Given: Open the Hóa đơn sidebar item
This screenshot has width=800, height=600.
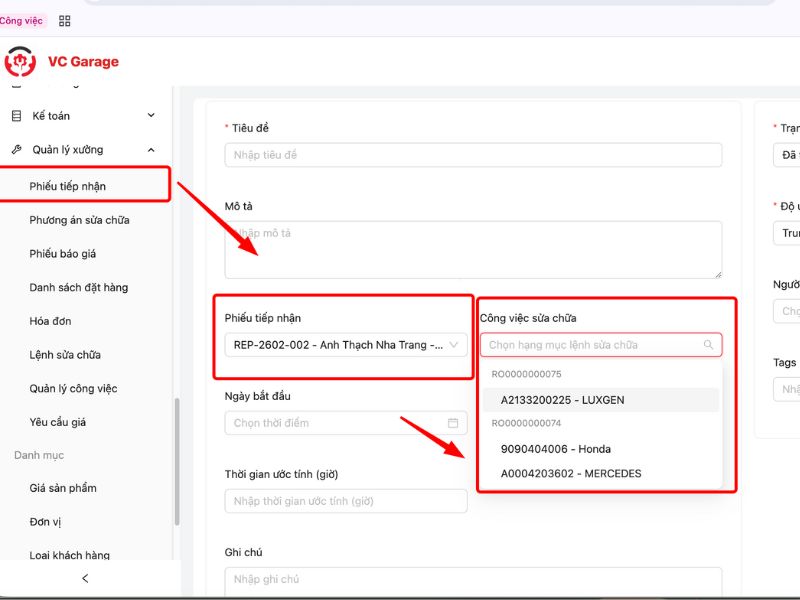Looking at the screenshot, I should (50, 321).
